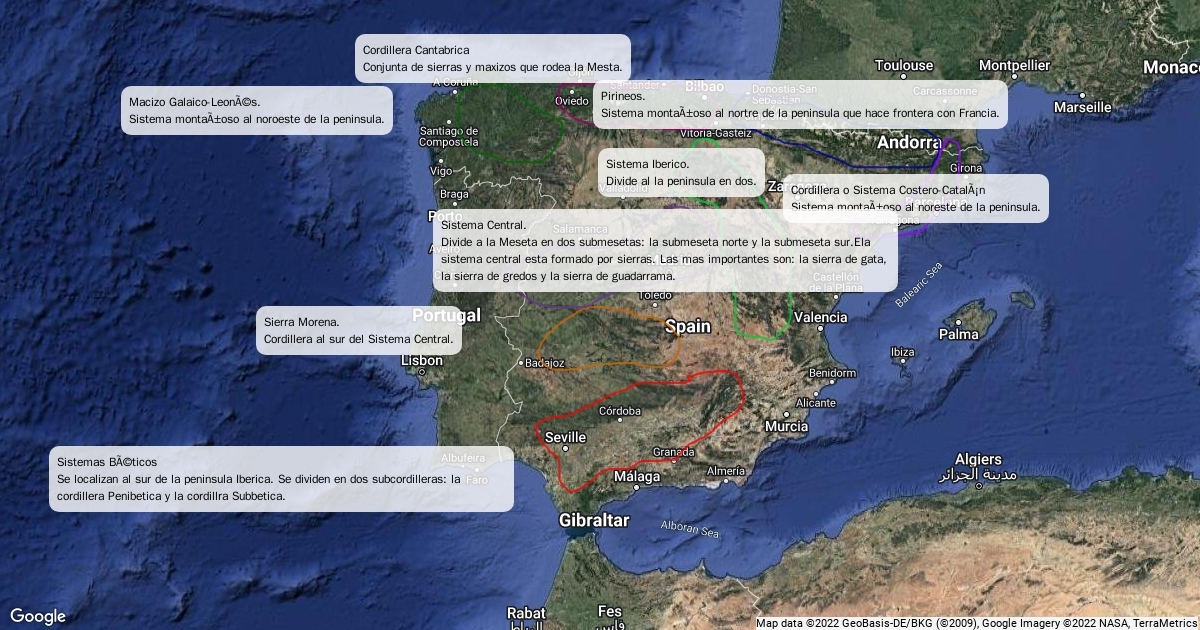Click the Pirineos description label
This screenshot has height=630, width=1200.
[x=800, y=104]
